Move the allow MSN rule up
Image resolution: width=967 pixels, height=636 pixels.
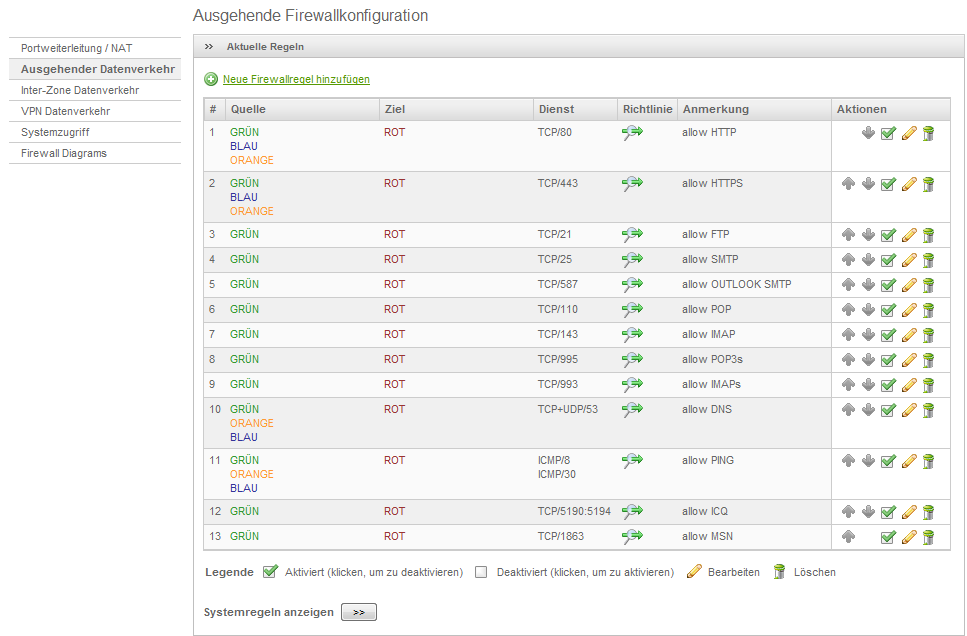coord(848,537)
